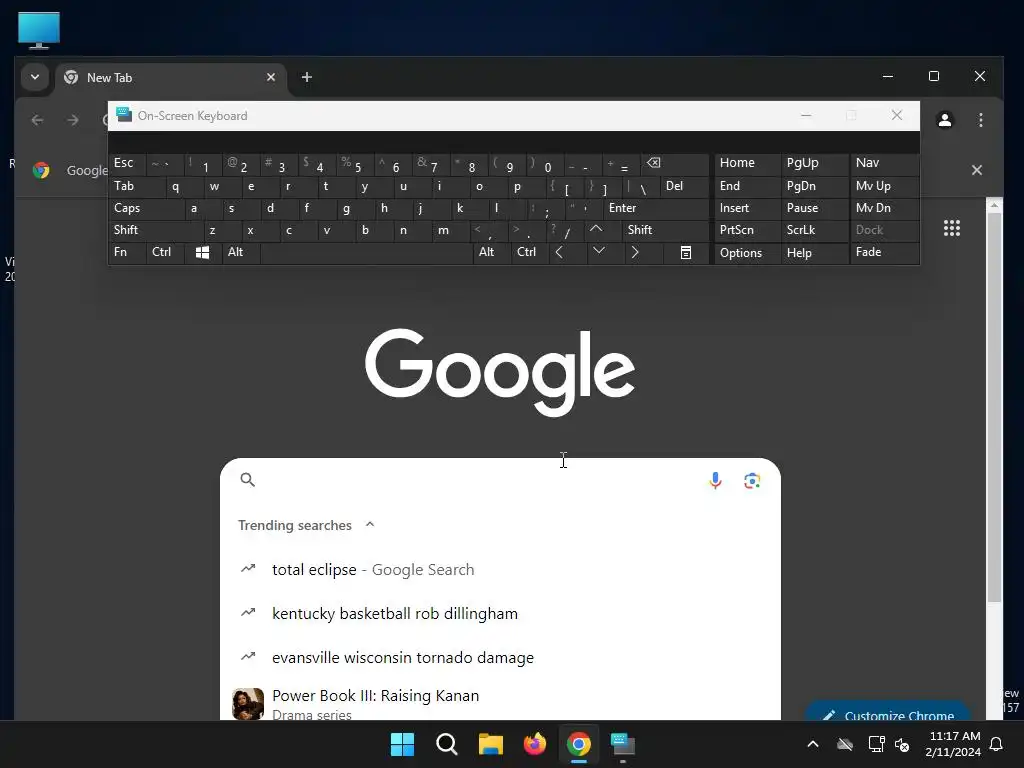Open Chrome's tab search dropdown
This screenshot has height=768, width=1024.
coord(35,77)
